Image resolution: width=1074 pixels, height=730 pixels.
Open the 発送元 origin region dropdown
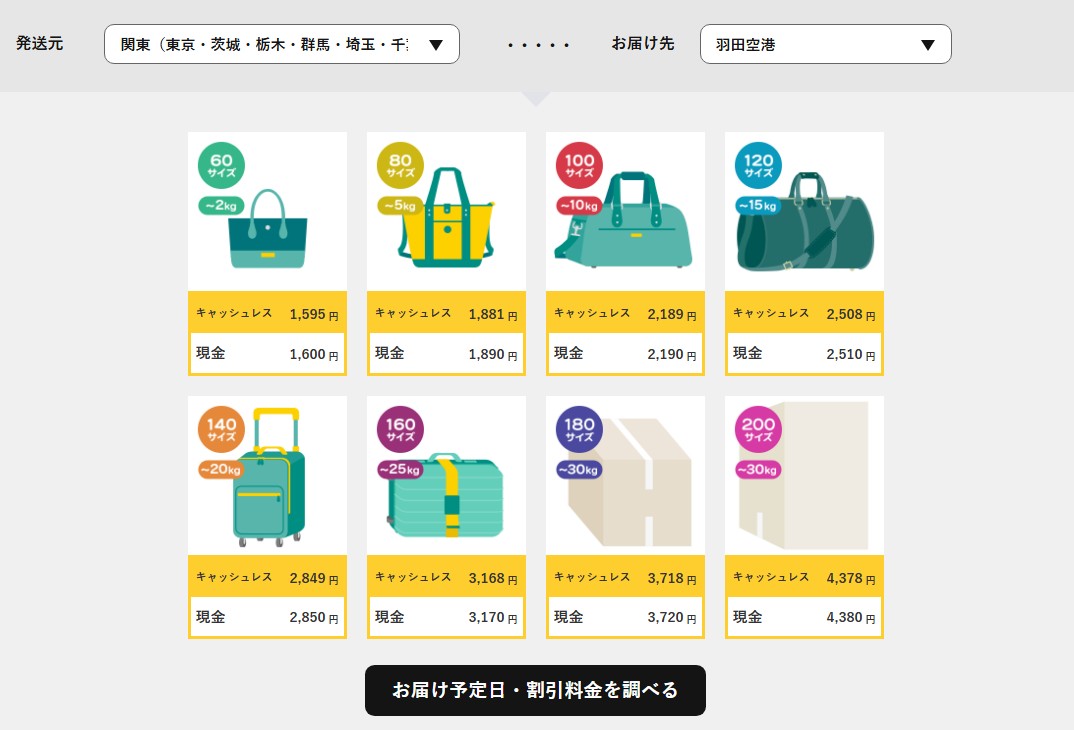click(x=281, y=45)
